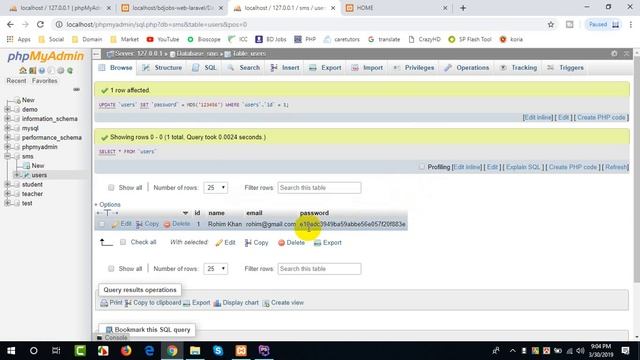Toggle upper Show all checkbox
The width and height of the screenshot is (640, 360).
[x=111, y=187]
